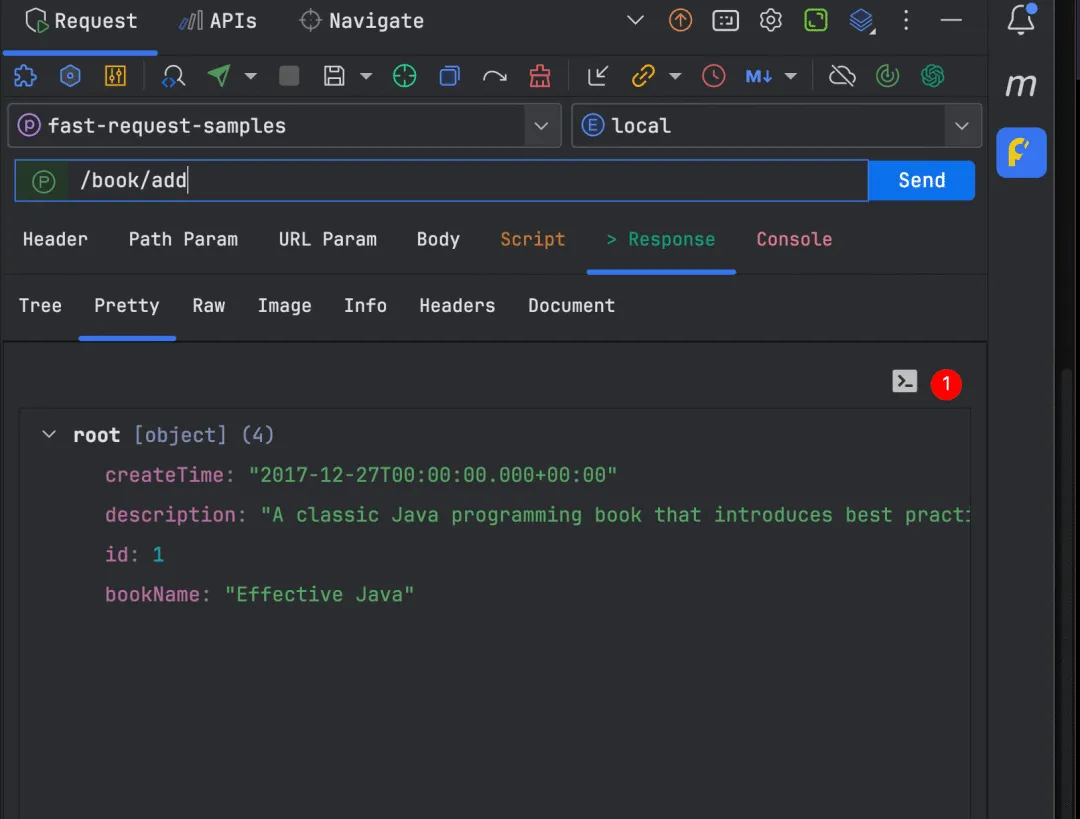Image resolution: width=1080 pixels, height=819 pixels.
Task: Click the floppy disk save icon
Action: (x=334, y=76)
